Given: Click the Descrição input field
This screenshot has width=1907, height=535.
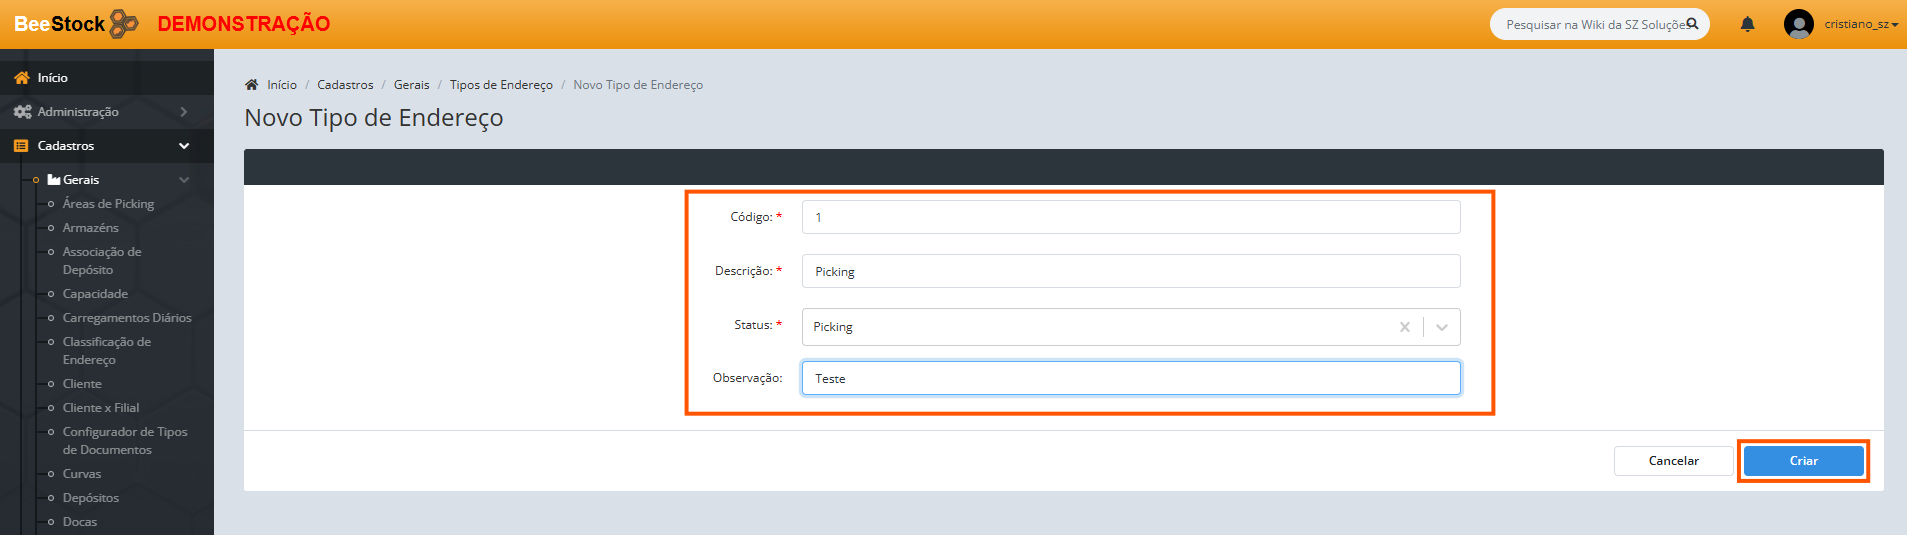Looking at the screenshot, I should point(1130,271).
